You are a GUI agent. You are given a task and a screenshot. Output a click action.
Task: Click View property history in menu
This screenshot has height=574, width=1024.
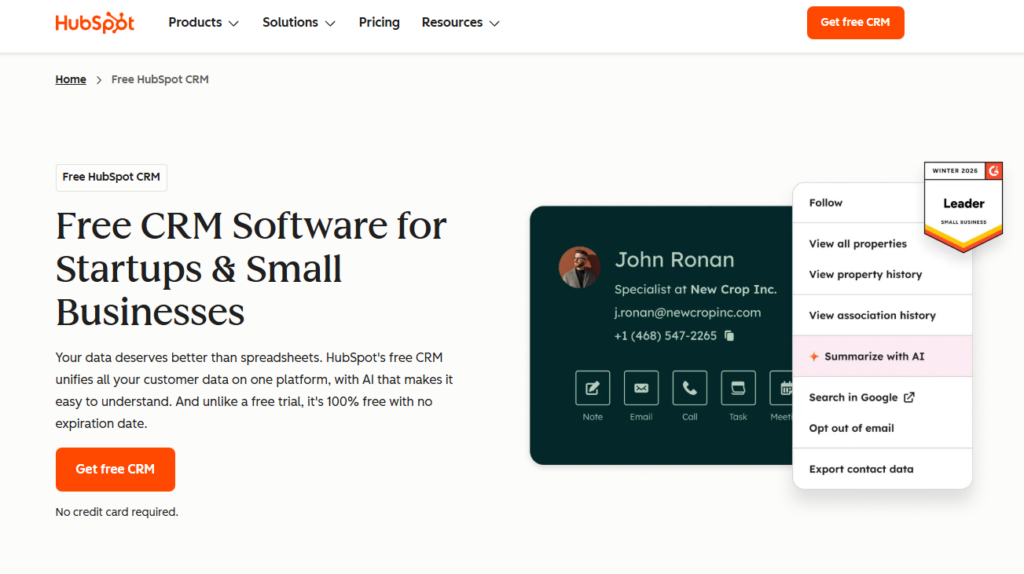pyautogui.click(x=865, y=274)
